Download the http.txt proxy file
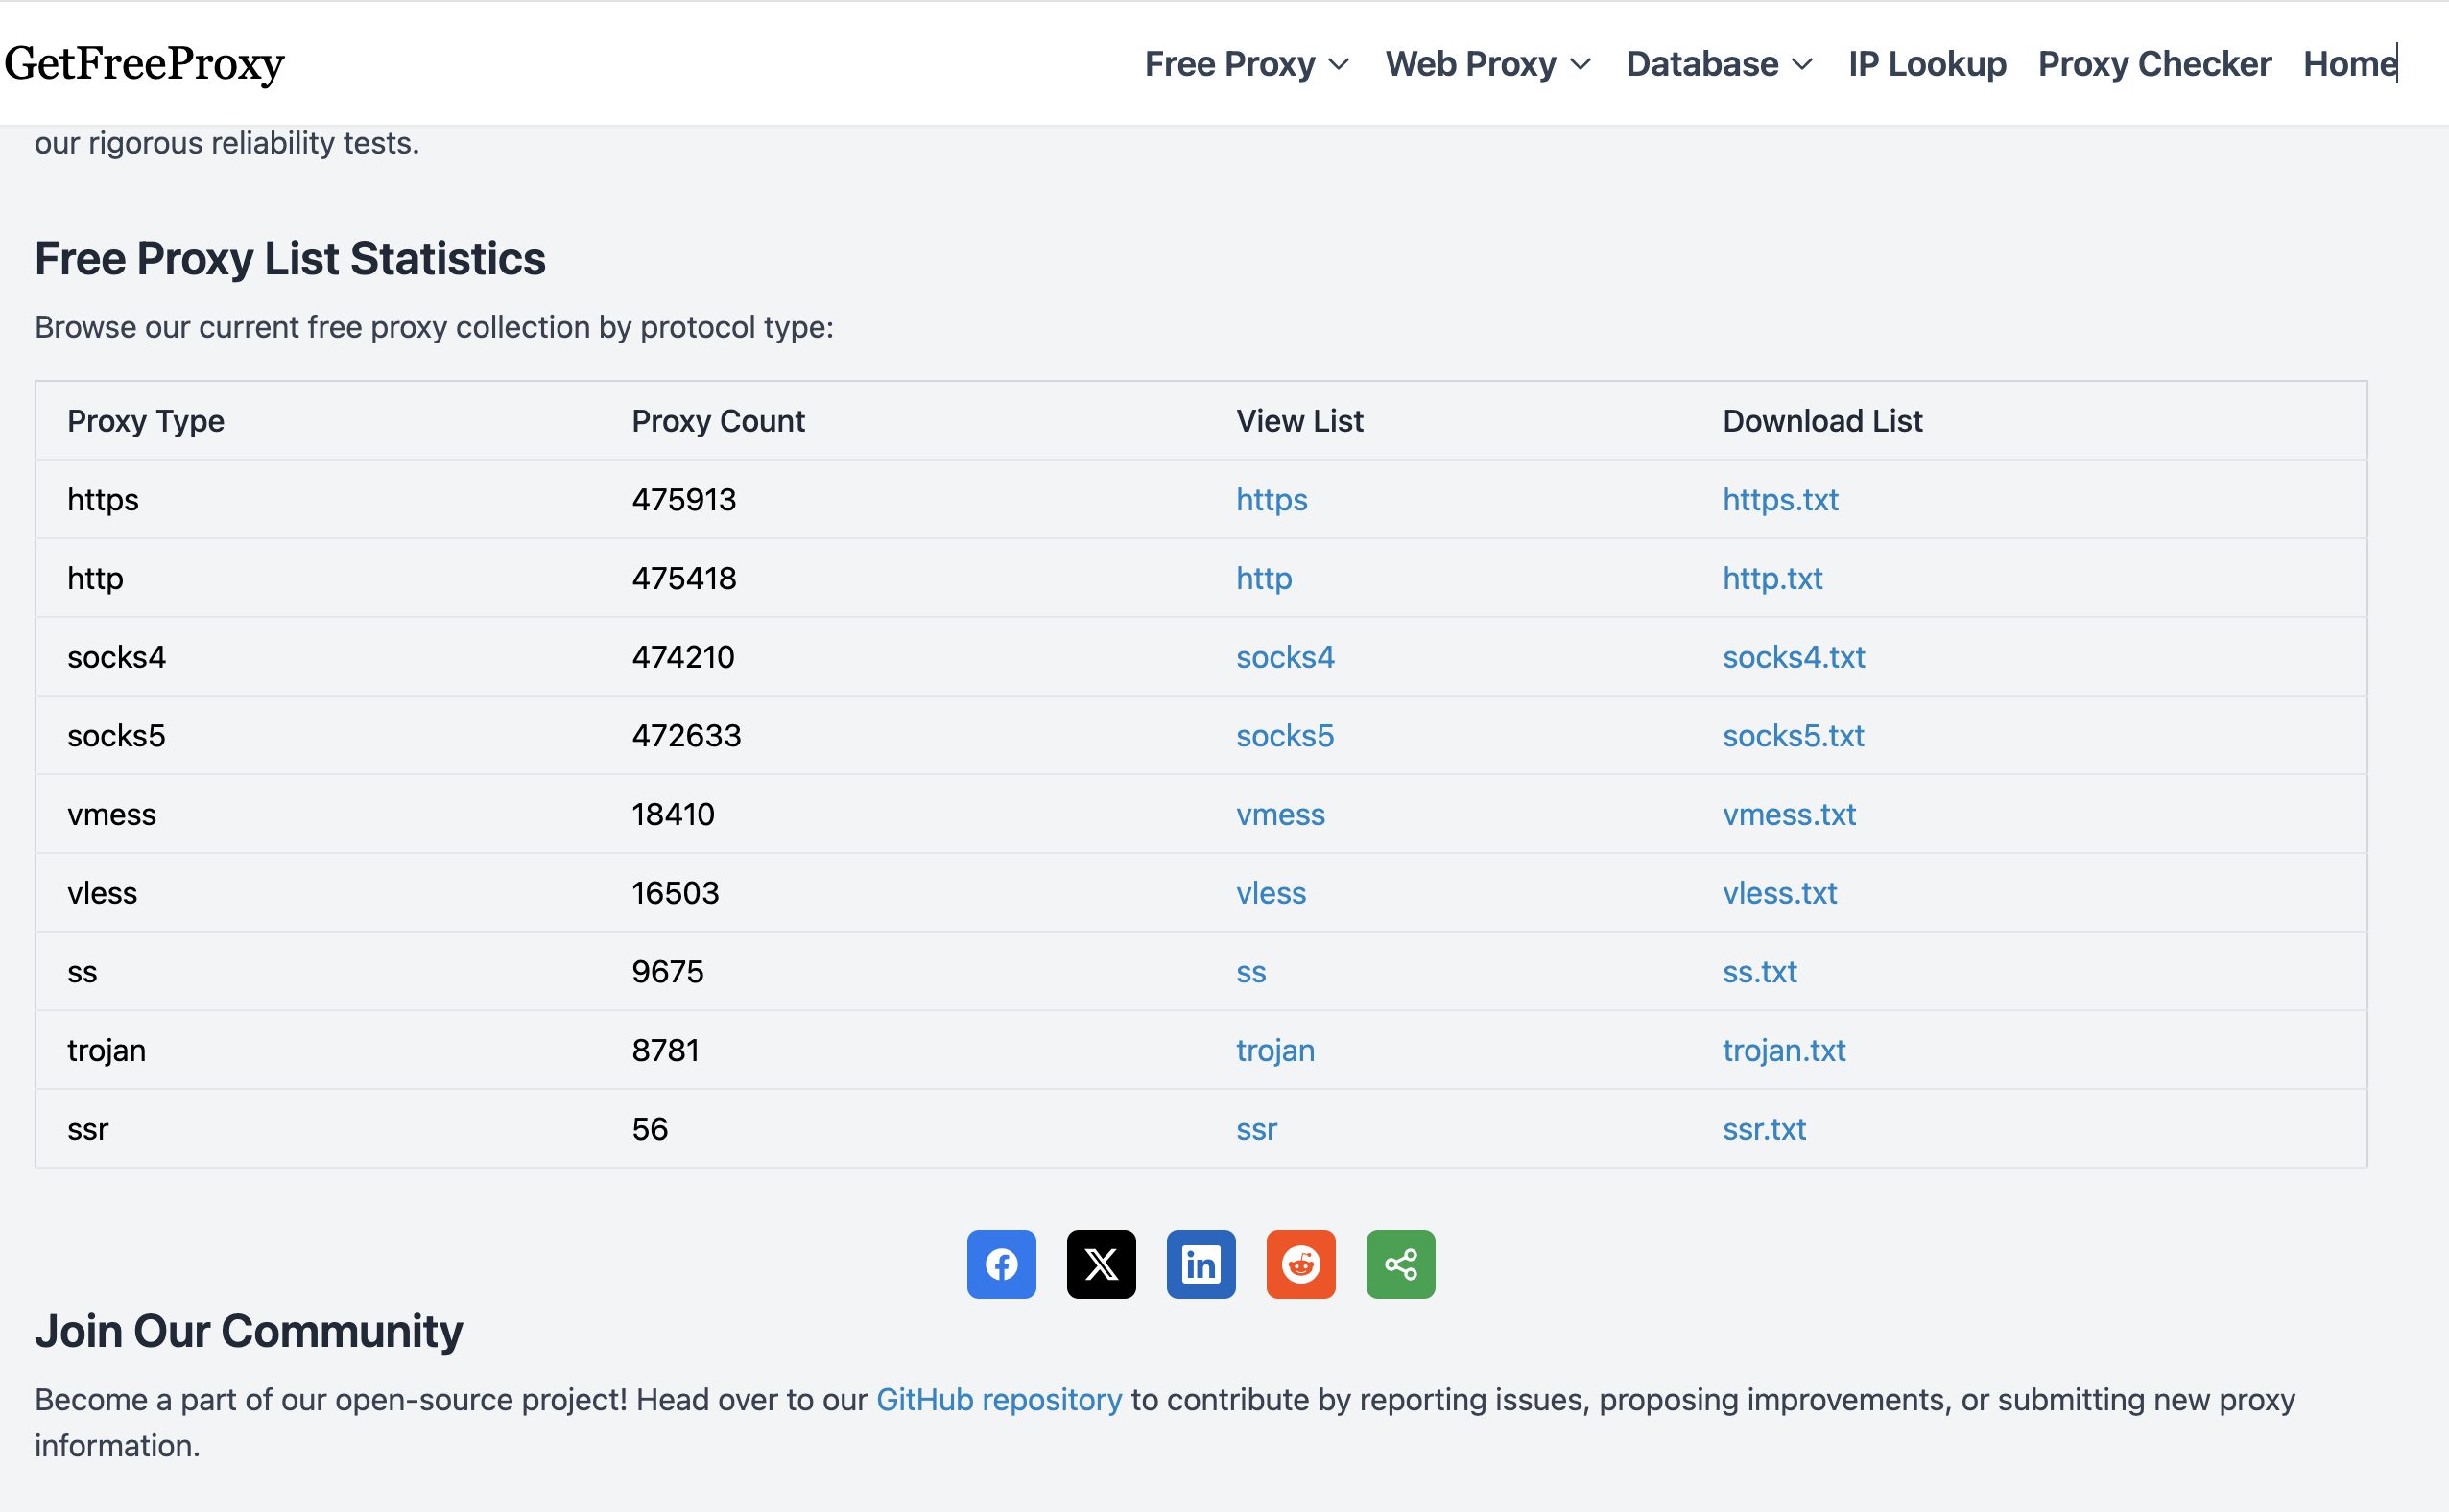 (x=1772, y=578)
